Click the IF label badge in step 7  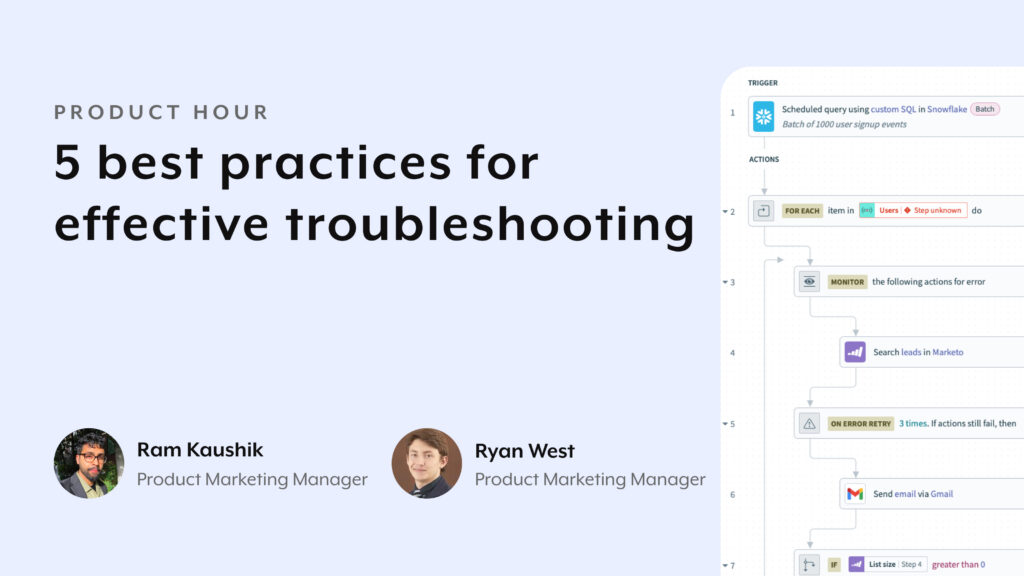click(x=834, y=565)
